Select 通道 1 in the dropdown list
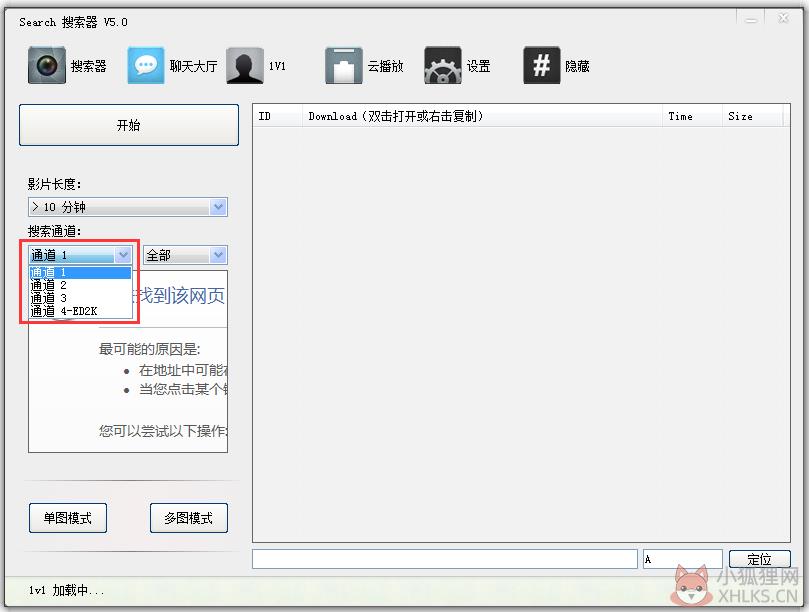Image resolution: width=809 pixels, height=612 pixels. pyautogui.click(x=80, y=272)
